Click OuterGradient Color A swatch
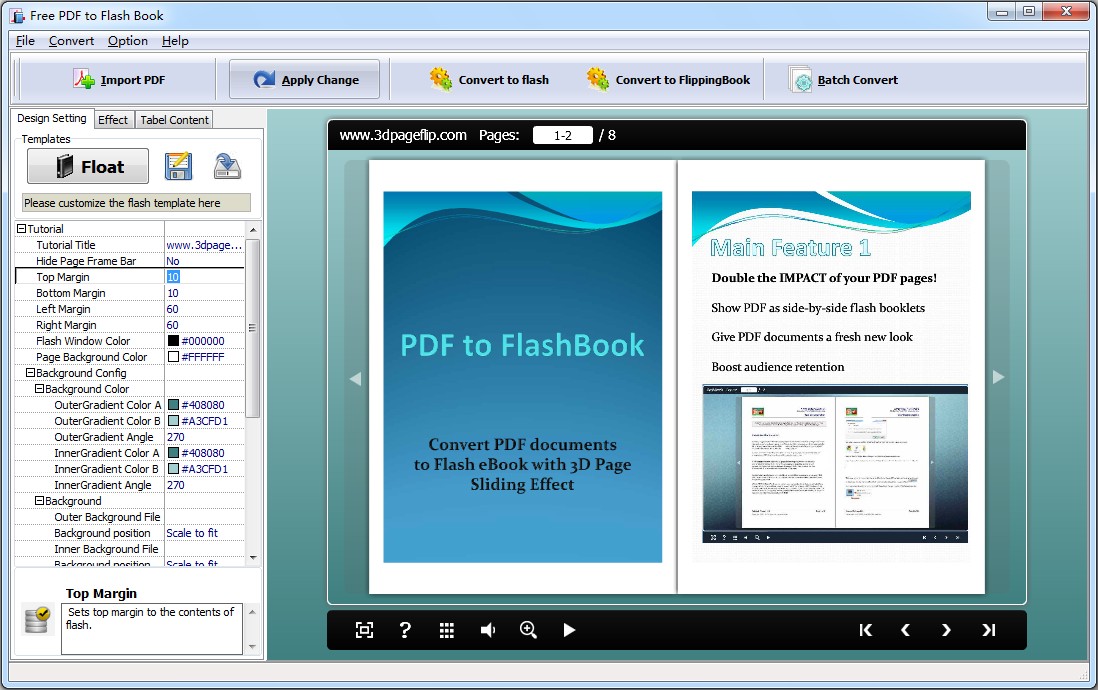The width and height of the screenshot is (1098, 690). point(174,405)
